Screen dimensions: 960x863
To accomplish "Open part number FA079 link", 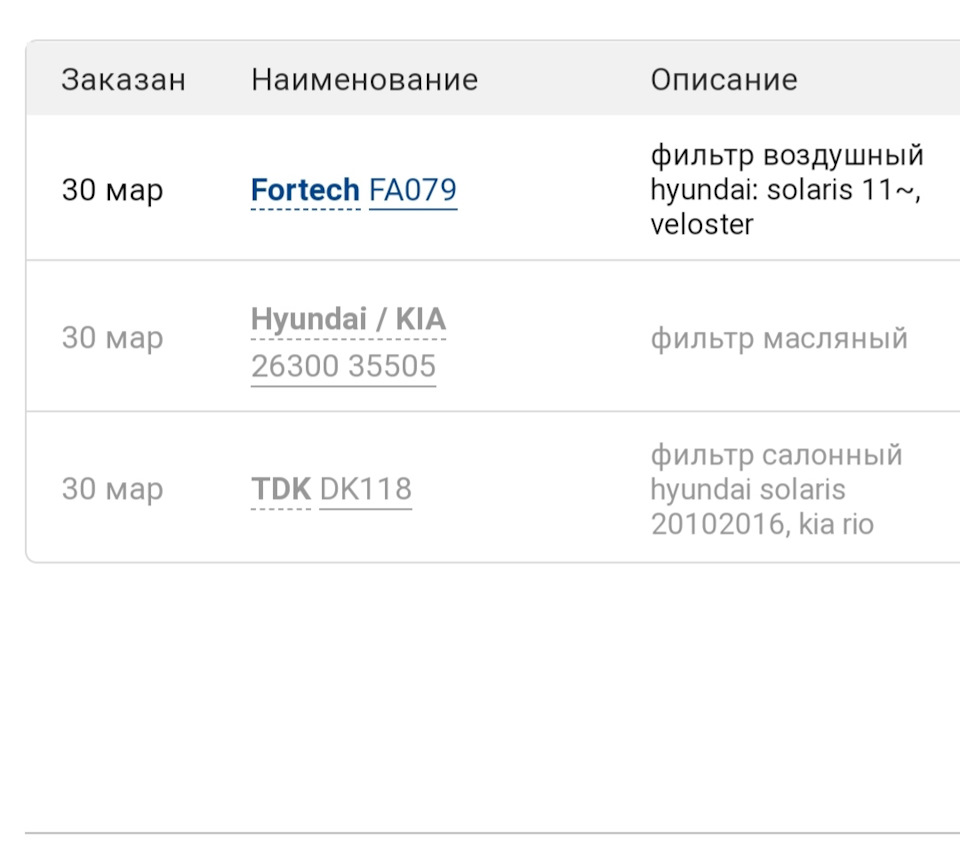I will coord(413,189).
